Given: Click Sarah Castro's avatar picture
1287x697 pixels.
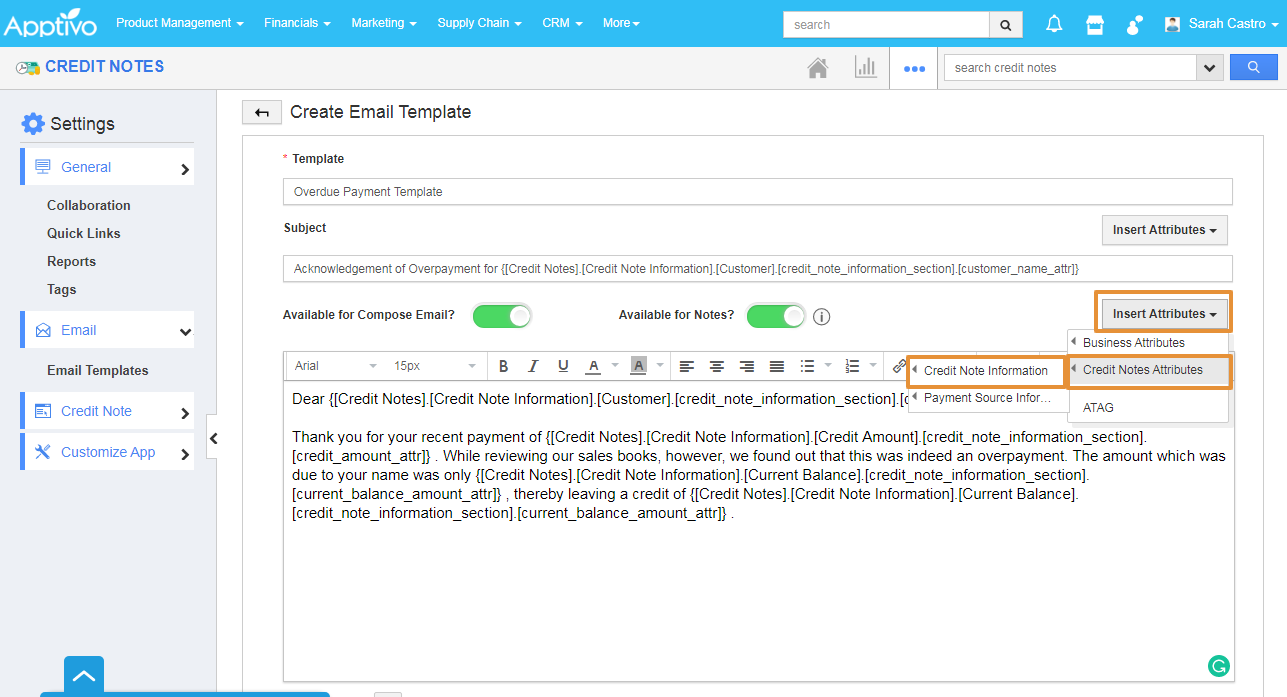Looking at the screenshot, I should tap(1173, 23).
